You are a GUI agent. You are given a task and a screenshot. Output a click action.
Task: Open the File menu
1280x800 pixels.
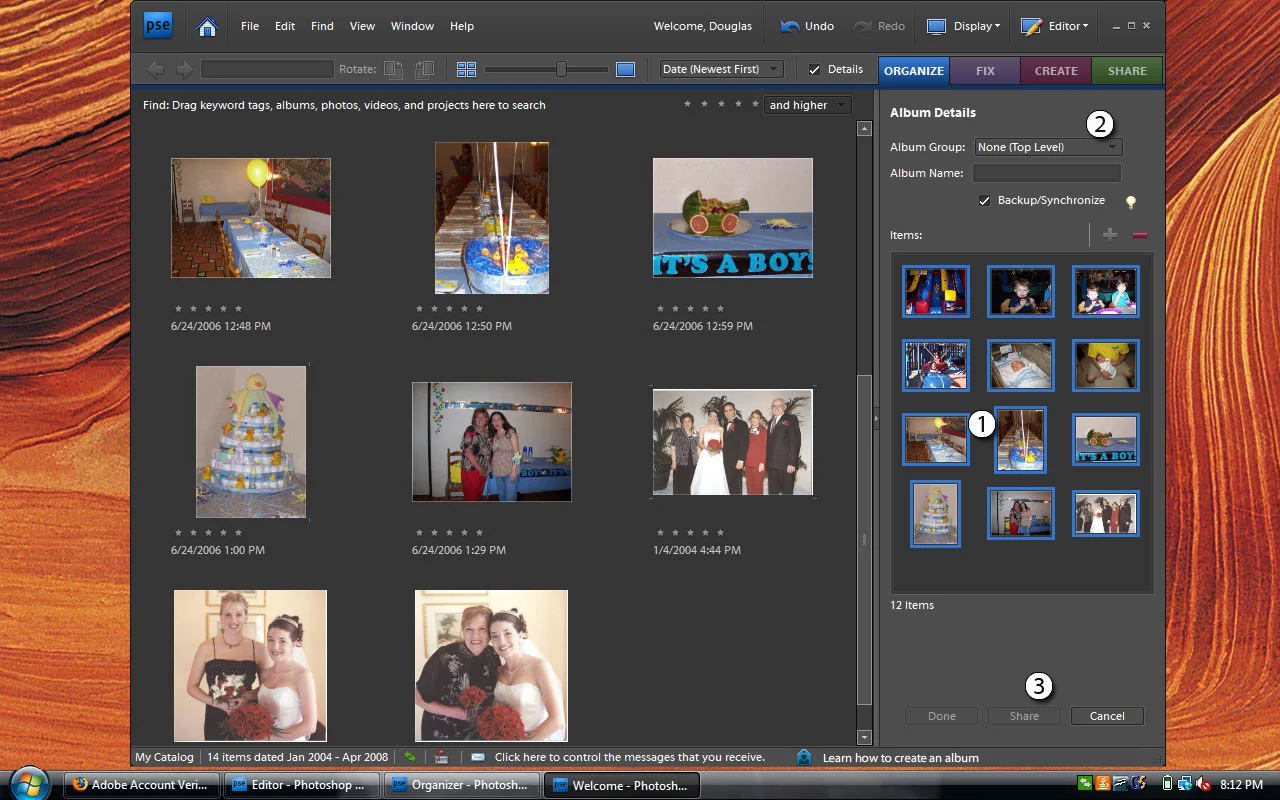pyautogui.click(x=250, y=26)
